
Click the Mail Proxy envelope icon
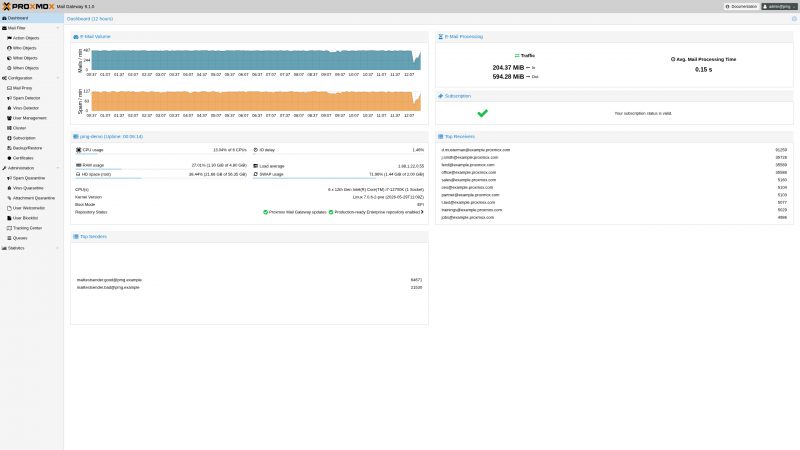pos(9,88)
